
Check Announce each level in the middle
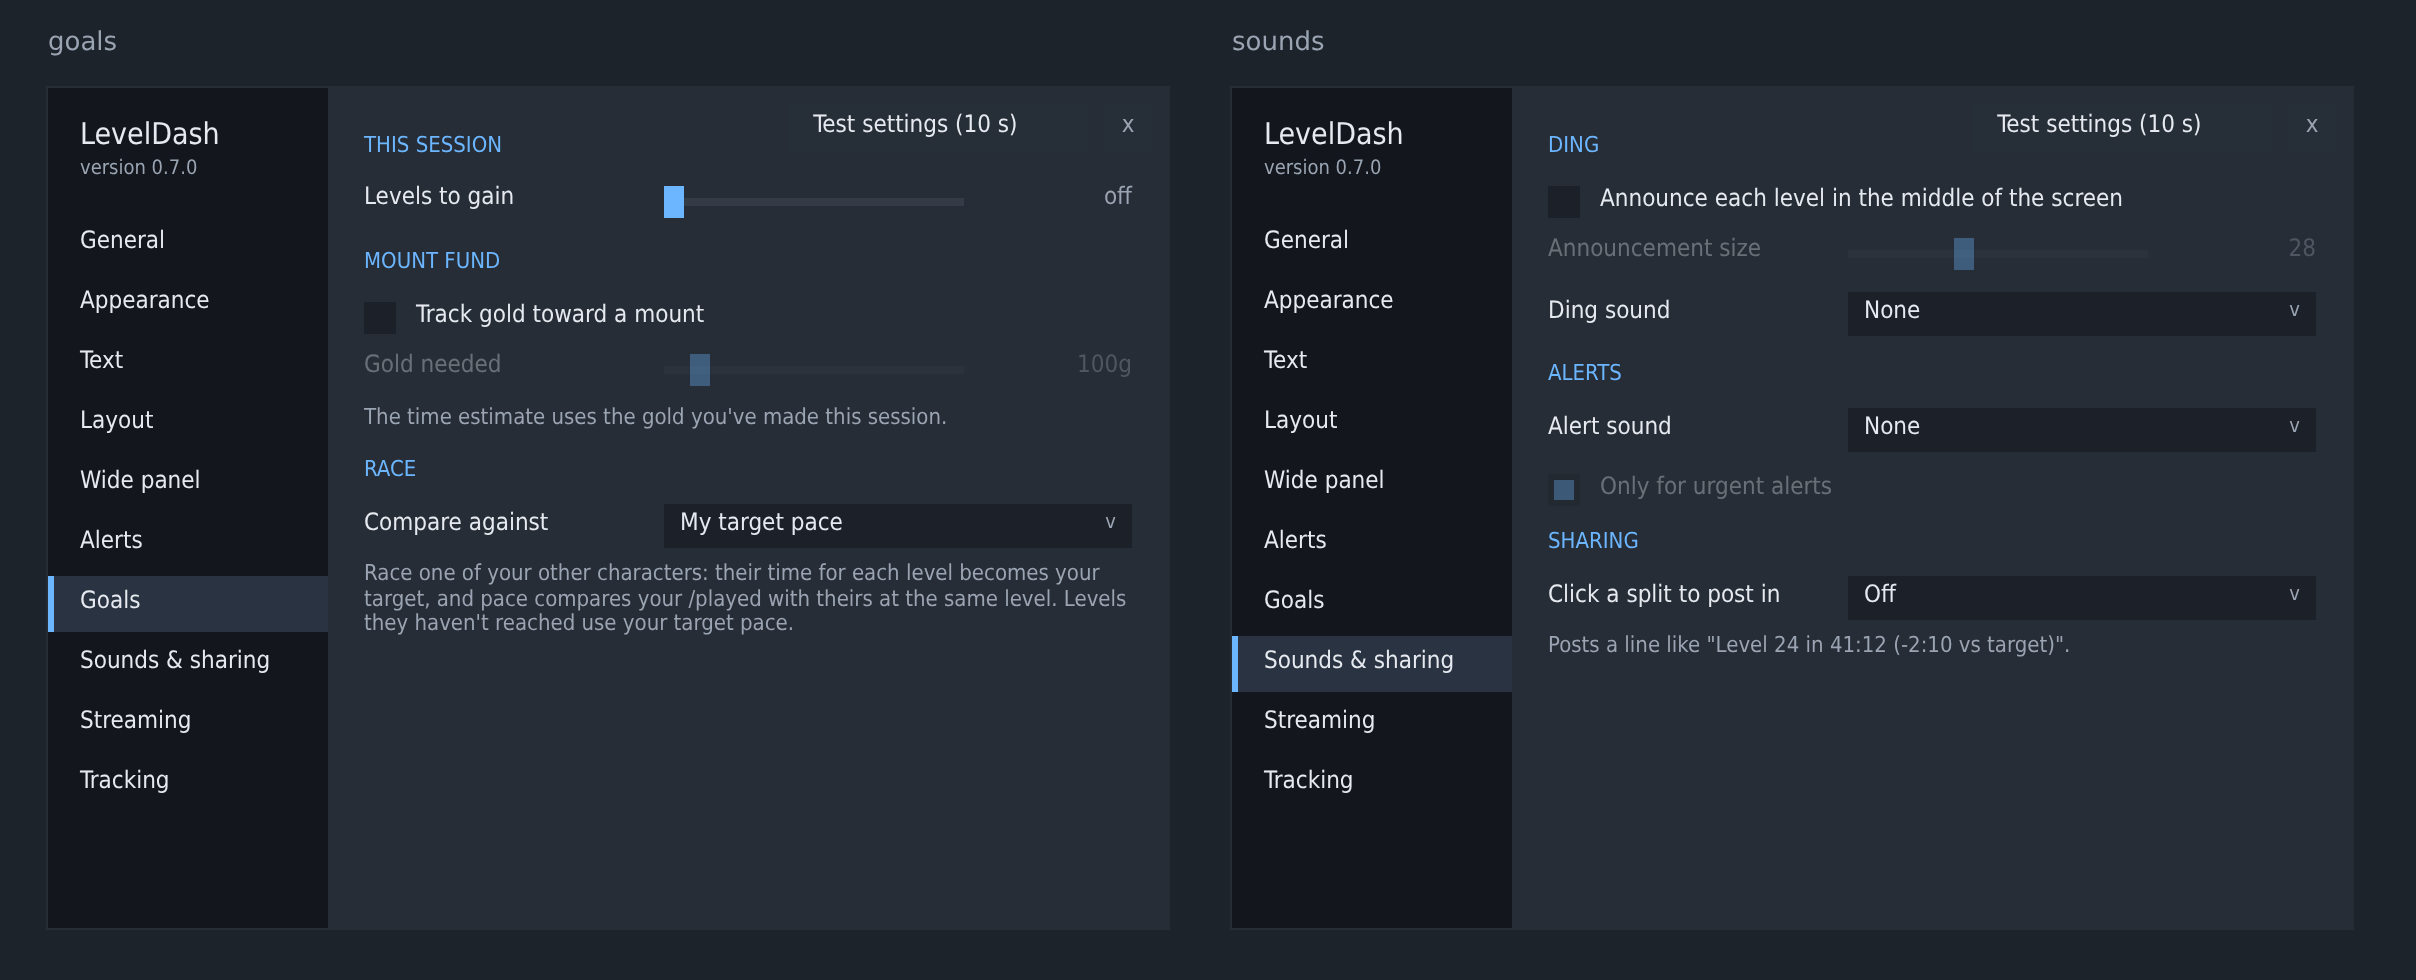[1564, 201]
